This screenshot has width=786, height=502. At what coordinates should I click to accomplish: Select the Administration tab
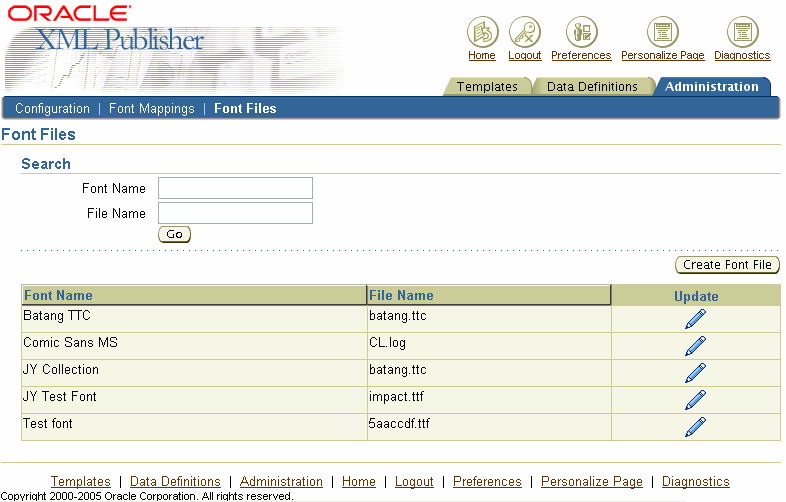pyautogui.click(x=711, y=86)
